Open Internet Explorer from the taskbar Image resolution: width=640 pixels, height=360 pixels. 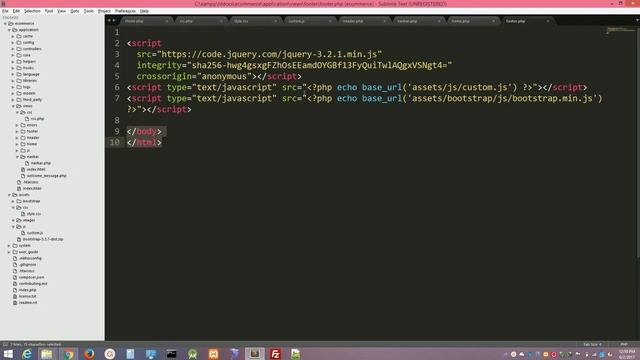(x=27, y=354)
